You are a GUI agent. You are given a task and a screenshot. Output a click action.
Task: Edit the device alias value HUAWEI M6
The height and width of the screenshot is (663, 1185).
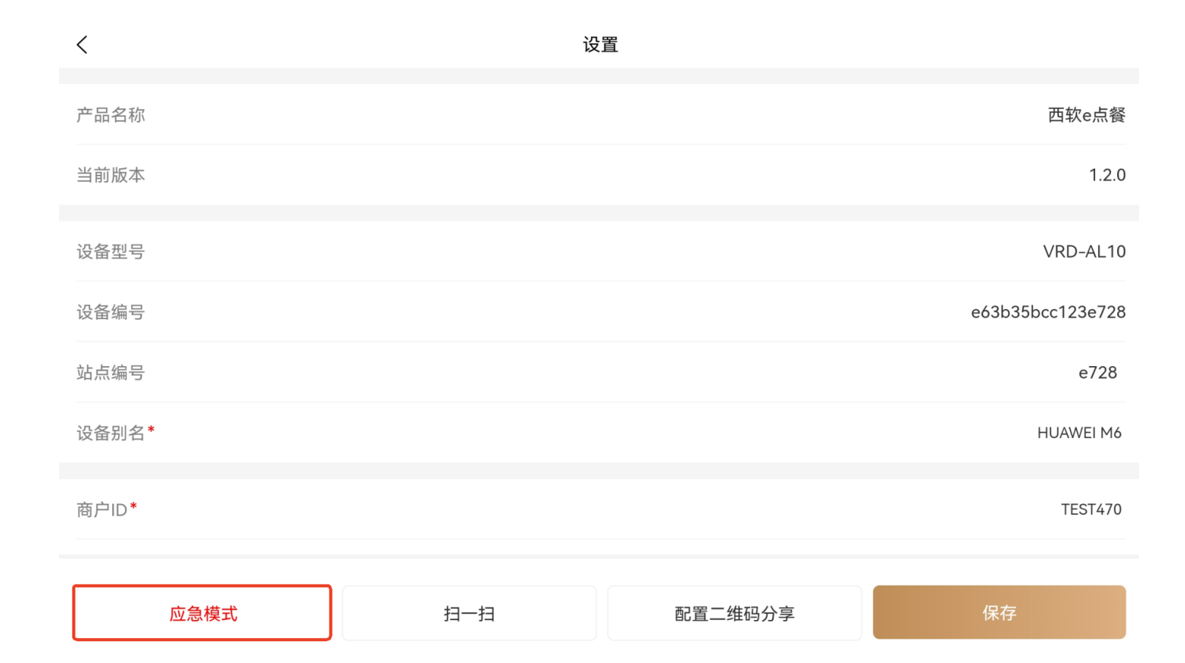(1079, 433)
